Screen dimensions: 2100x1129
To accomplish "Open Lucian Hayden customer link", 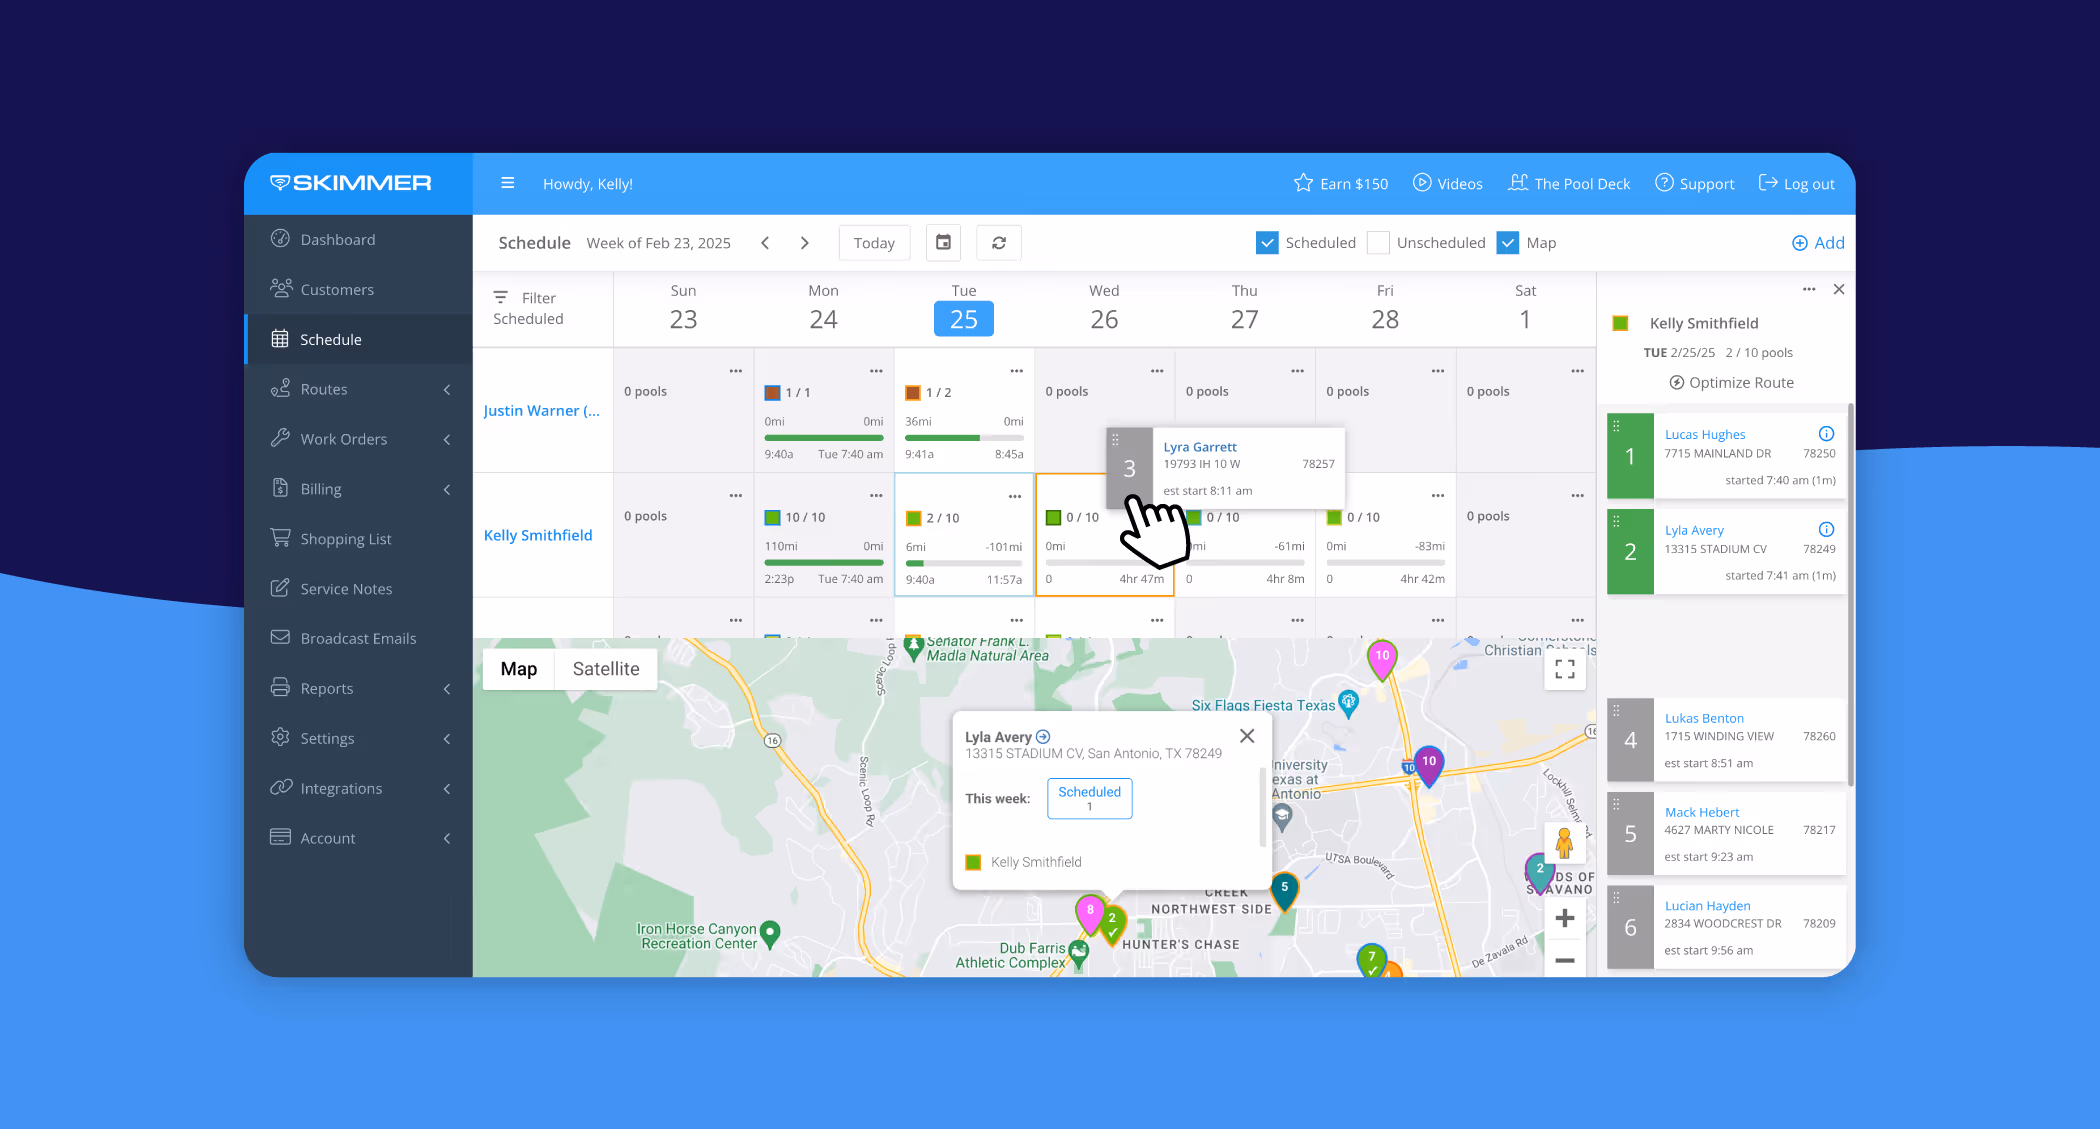I will click(x=1707, y=905).
